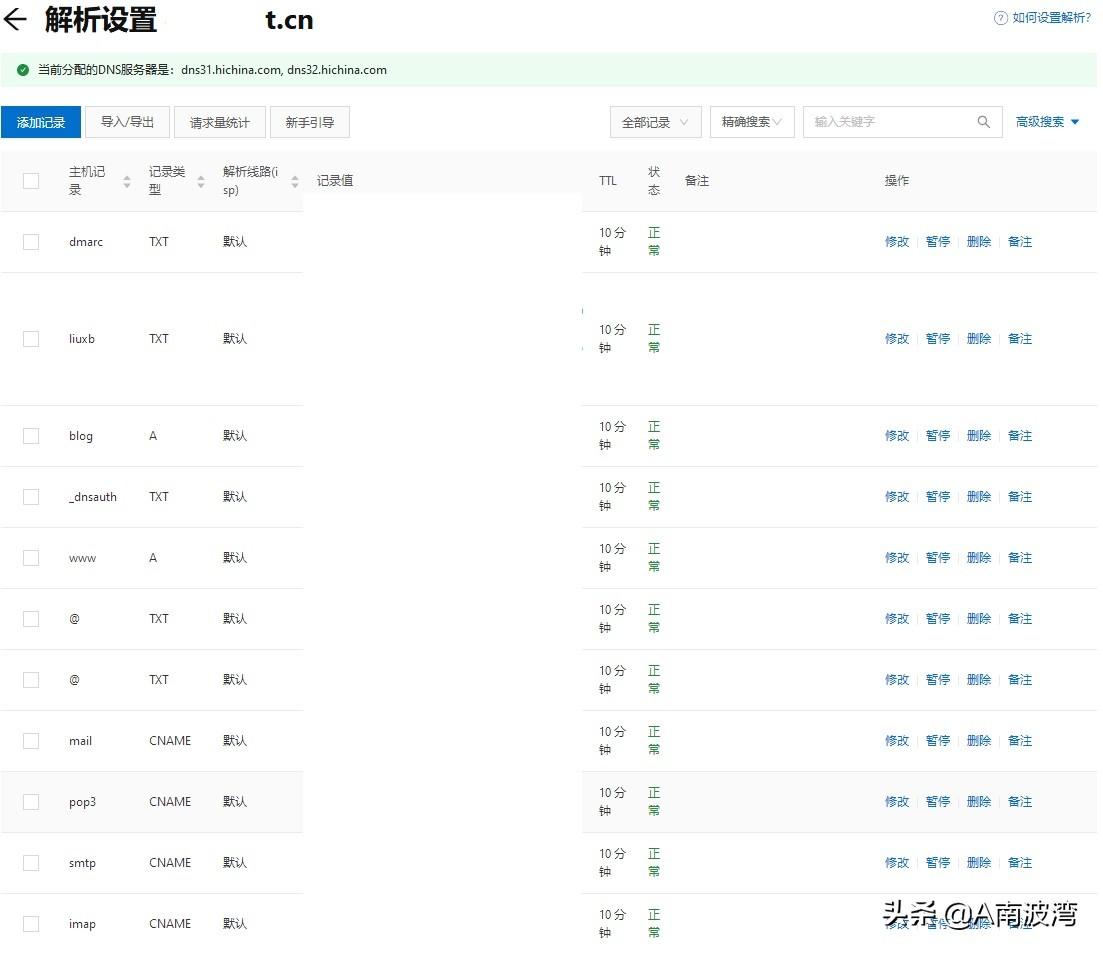Focus the 输入关键字 search field
The image size is (1103, 953).
coord(890,122)
